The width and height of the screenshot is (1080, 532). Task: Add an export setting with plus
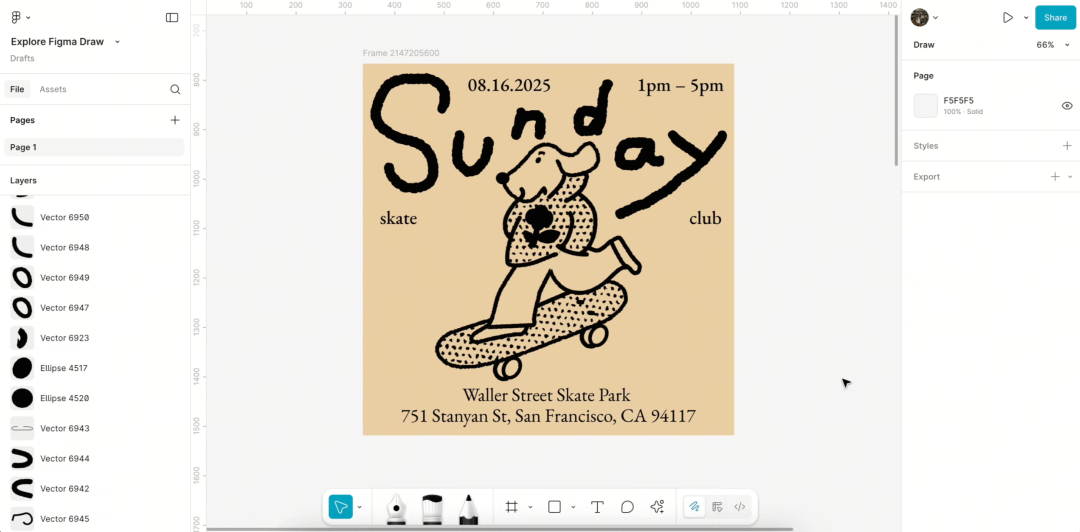(1055, 176)
